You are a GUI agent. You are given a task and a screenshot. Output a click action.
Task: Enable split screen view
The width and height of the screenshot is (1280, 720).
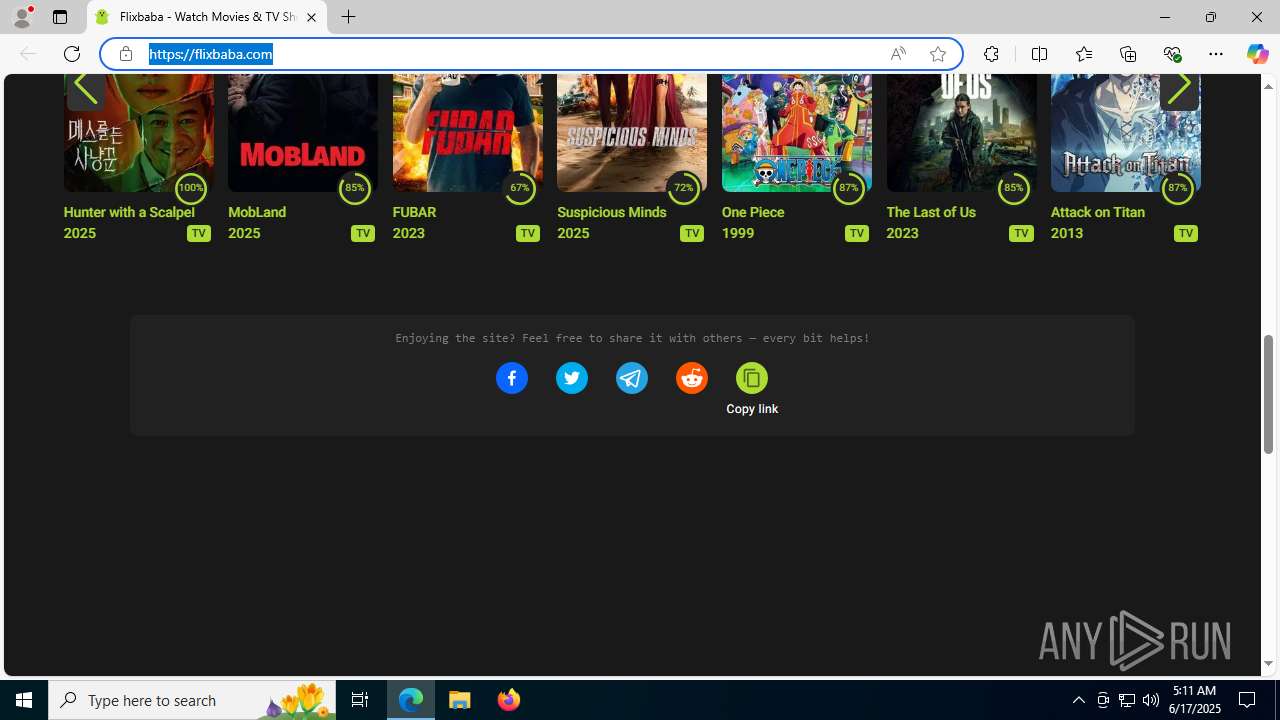click(x=1039, y=54)
